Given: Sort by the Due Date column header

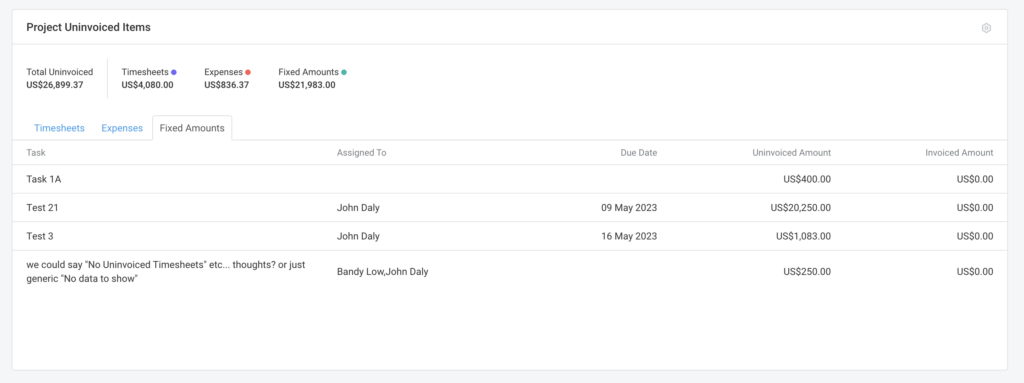Looking at the screenshot, I should pyautogui.click(x=639, y=153).
